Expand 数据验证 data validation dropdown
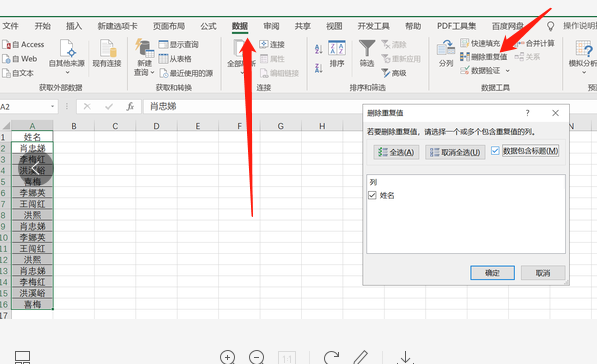Image resolution: width=597 pixels, height=364 pixels. 508,71
